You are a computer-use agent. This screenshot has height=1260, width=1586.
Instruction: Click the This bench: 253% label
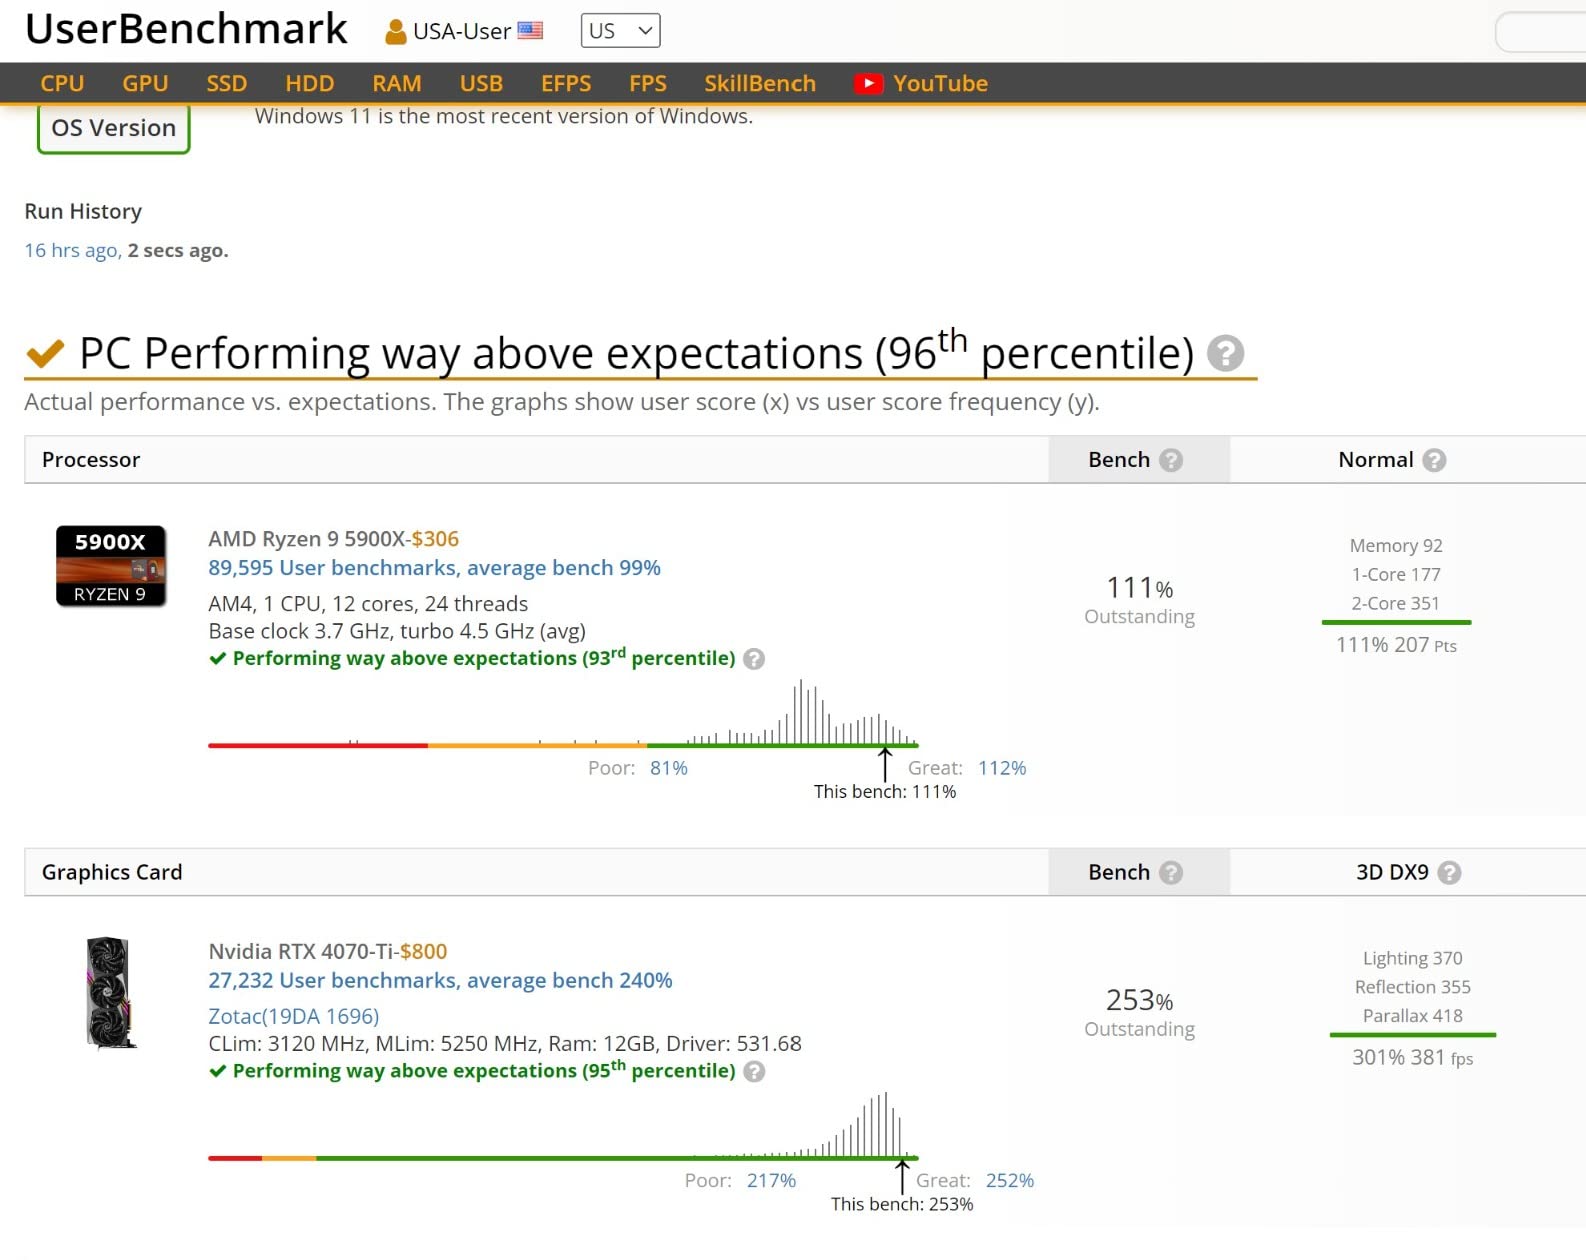[902, 1205]
